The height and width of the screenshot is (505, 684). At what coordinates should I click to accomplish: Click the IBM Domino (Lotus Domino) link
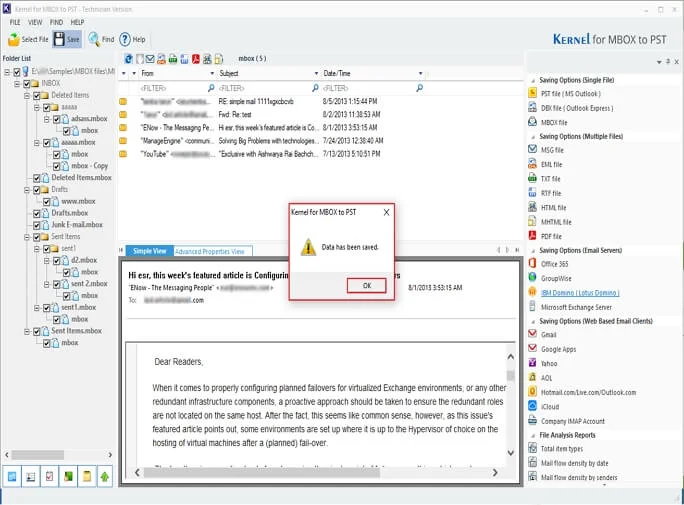580,293
